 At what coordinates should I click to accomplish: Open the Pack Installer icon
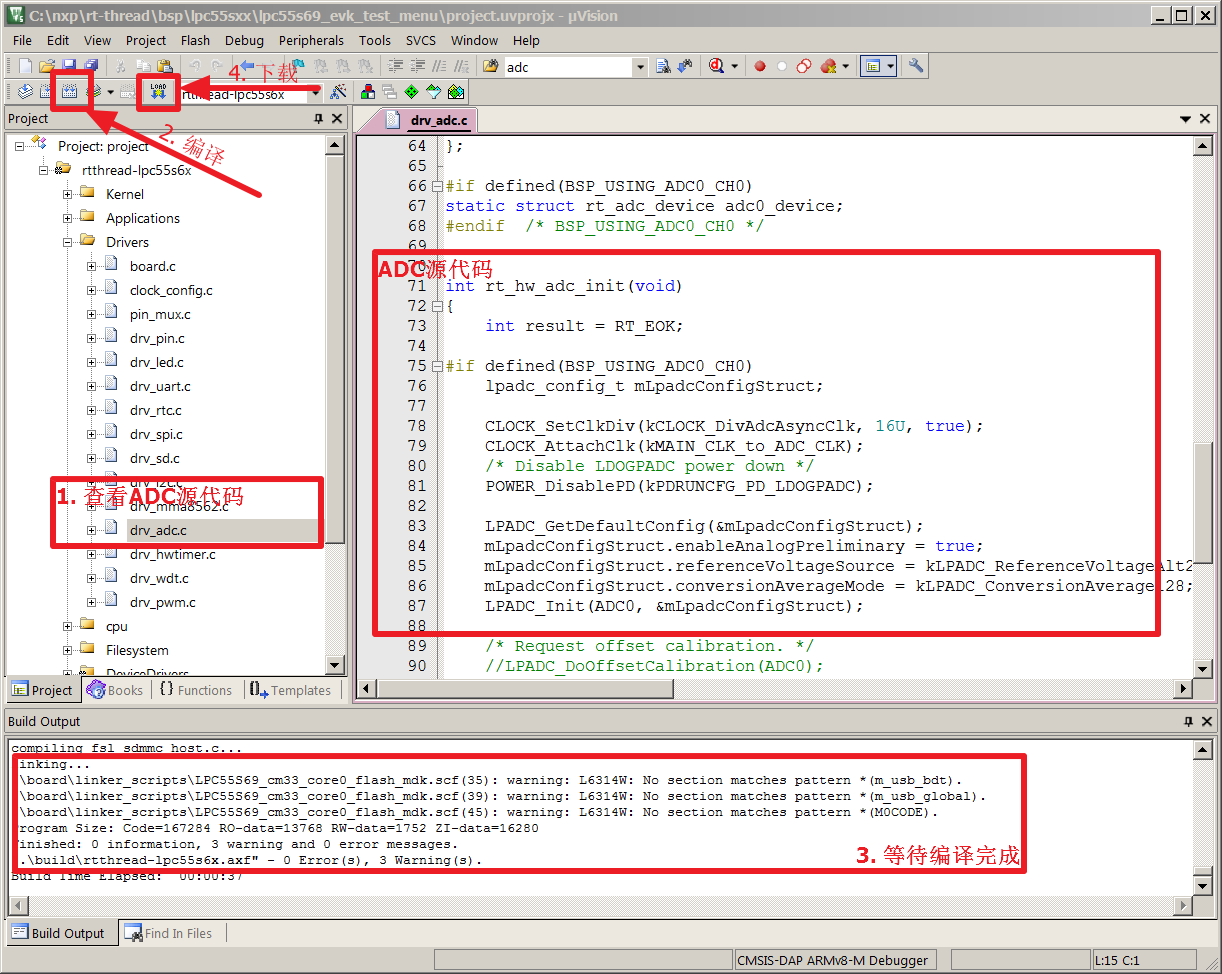click(x=456, y=92)
